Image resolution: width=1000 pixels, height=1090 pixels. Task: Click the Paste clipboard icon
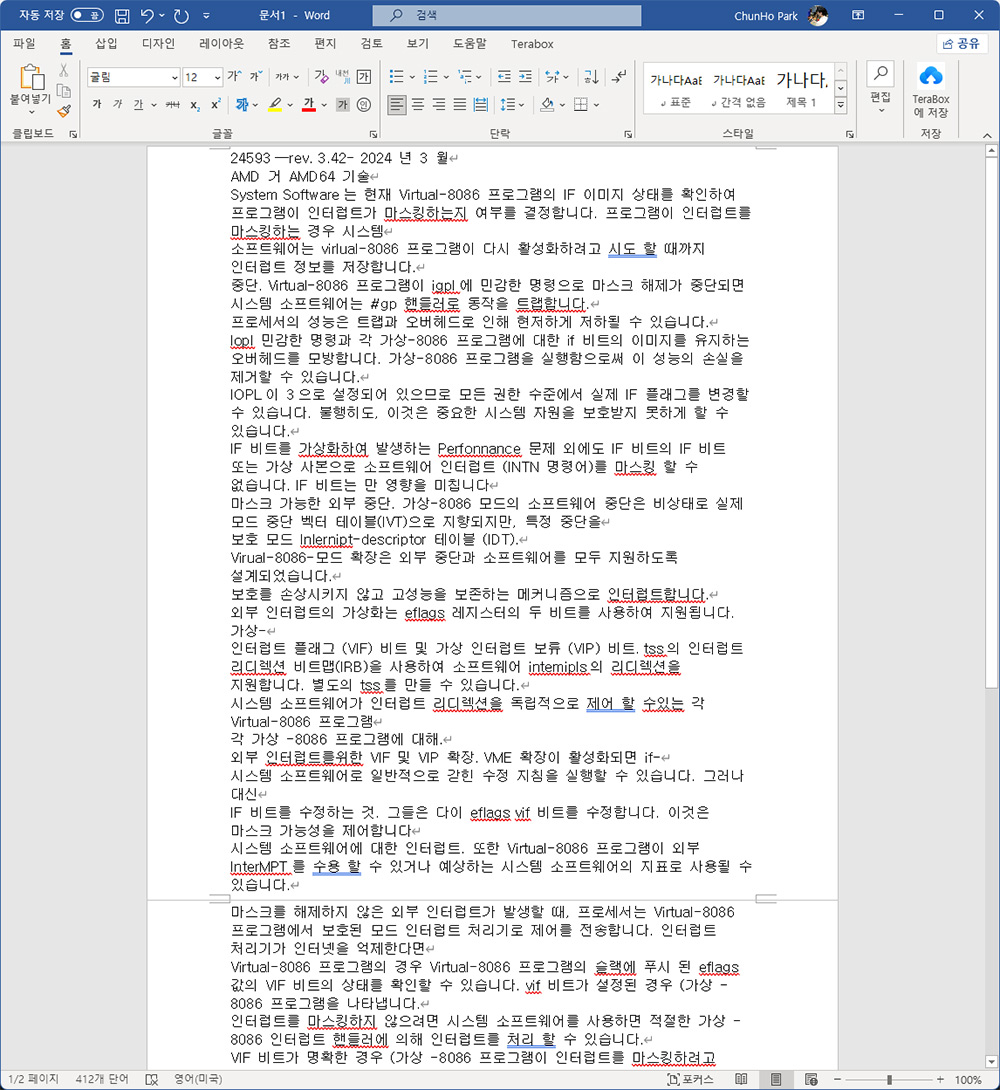click(x=31, y=76)
